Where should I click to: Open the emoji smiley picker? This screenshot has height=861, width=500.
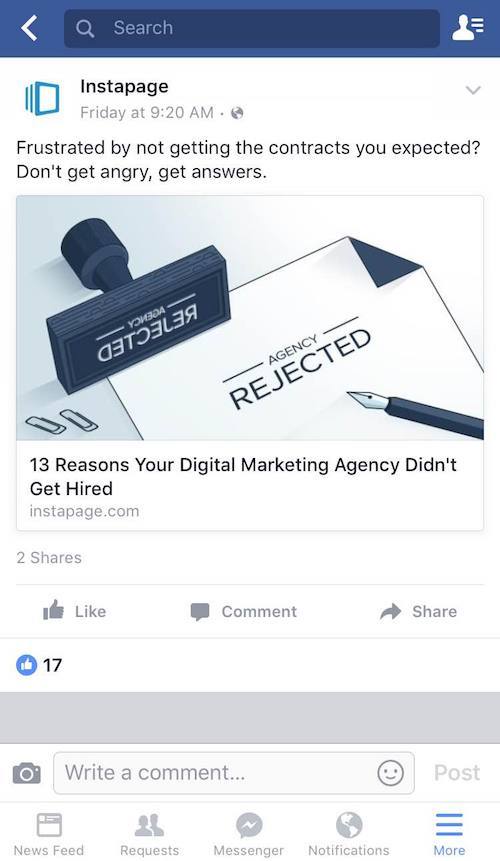(390, 773)
